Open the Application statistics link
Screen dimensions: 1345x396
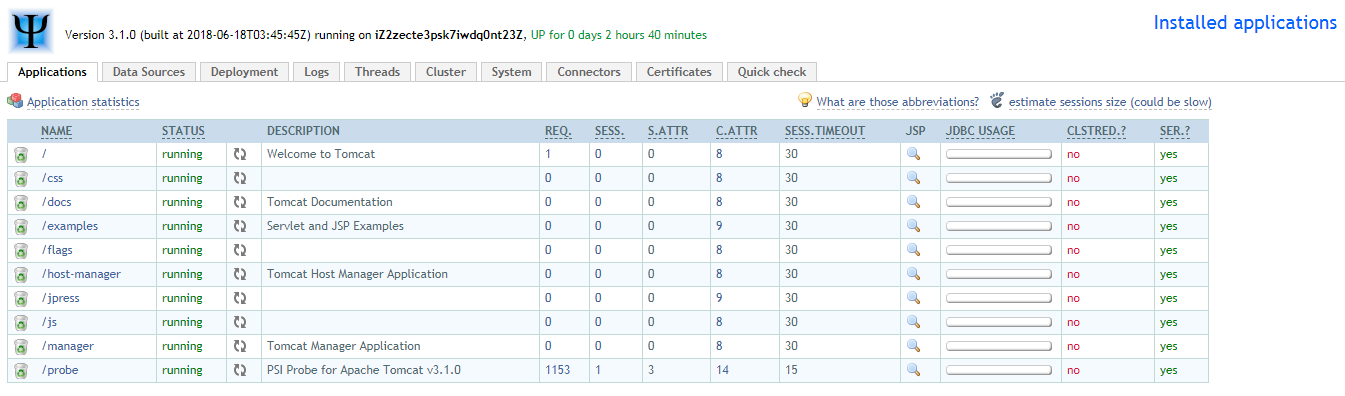83,102
